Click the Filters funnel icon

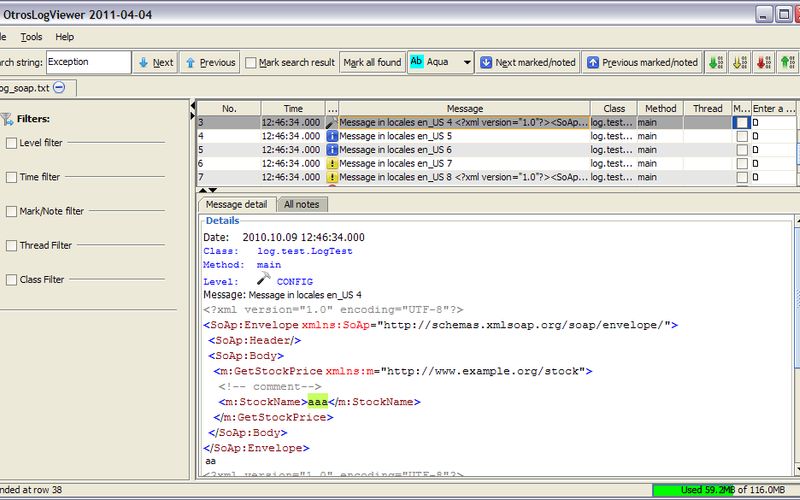pyautogui.click(x=6, y=118)
